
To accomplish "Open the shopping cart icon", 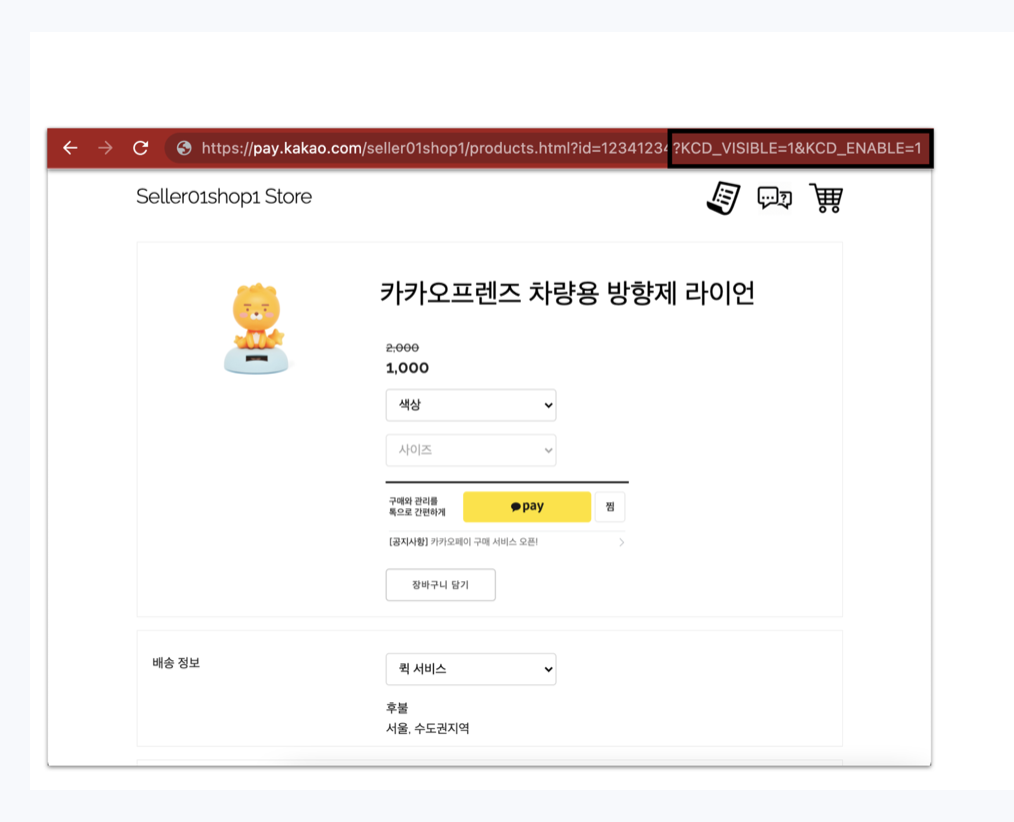I will [826, 198].
